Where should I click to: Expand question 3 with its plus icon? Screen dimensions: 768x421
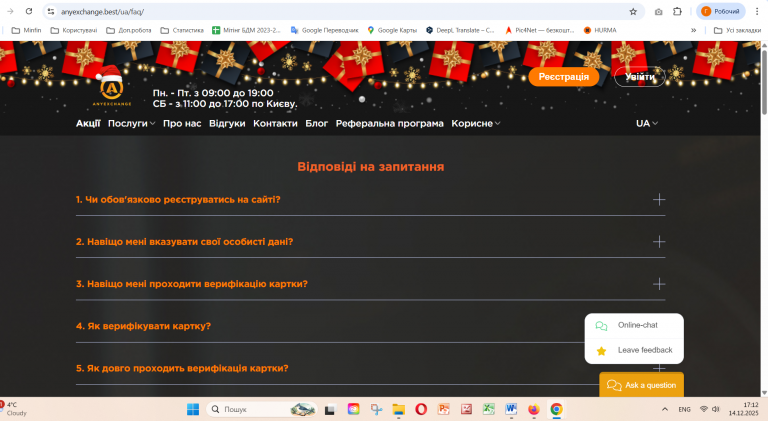click(x=659, y=284)
